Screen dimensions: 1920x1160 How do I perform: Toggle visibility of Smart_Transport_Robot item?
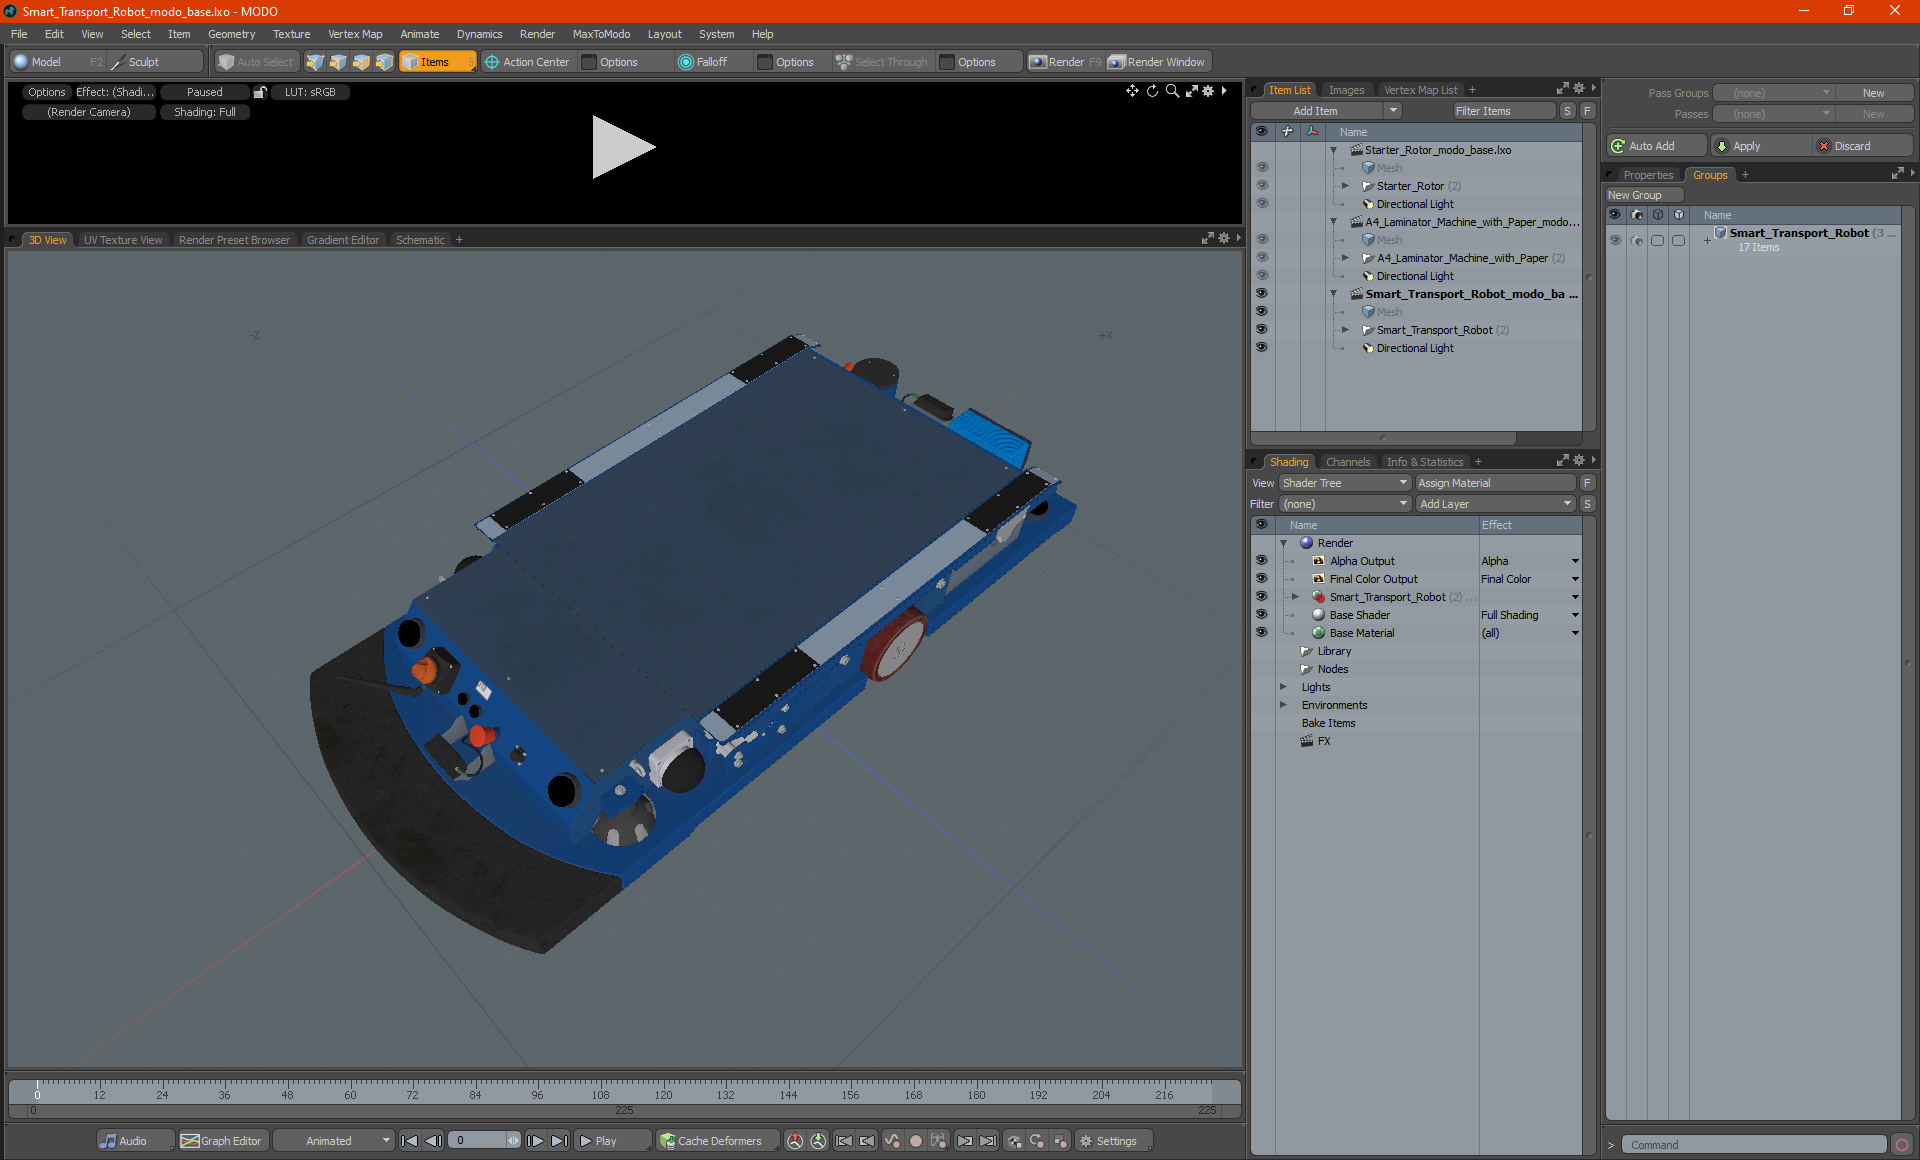[x=1262, y=330]
